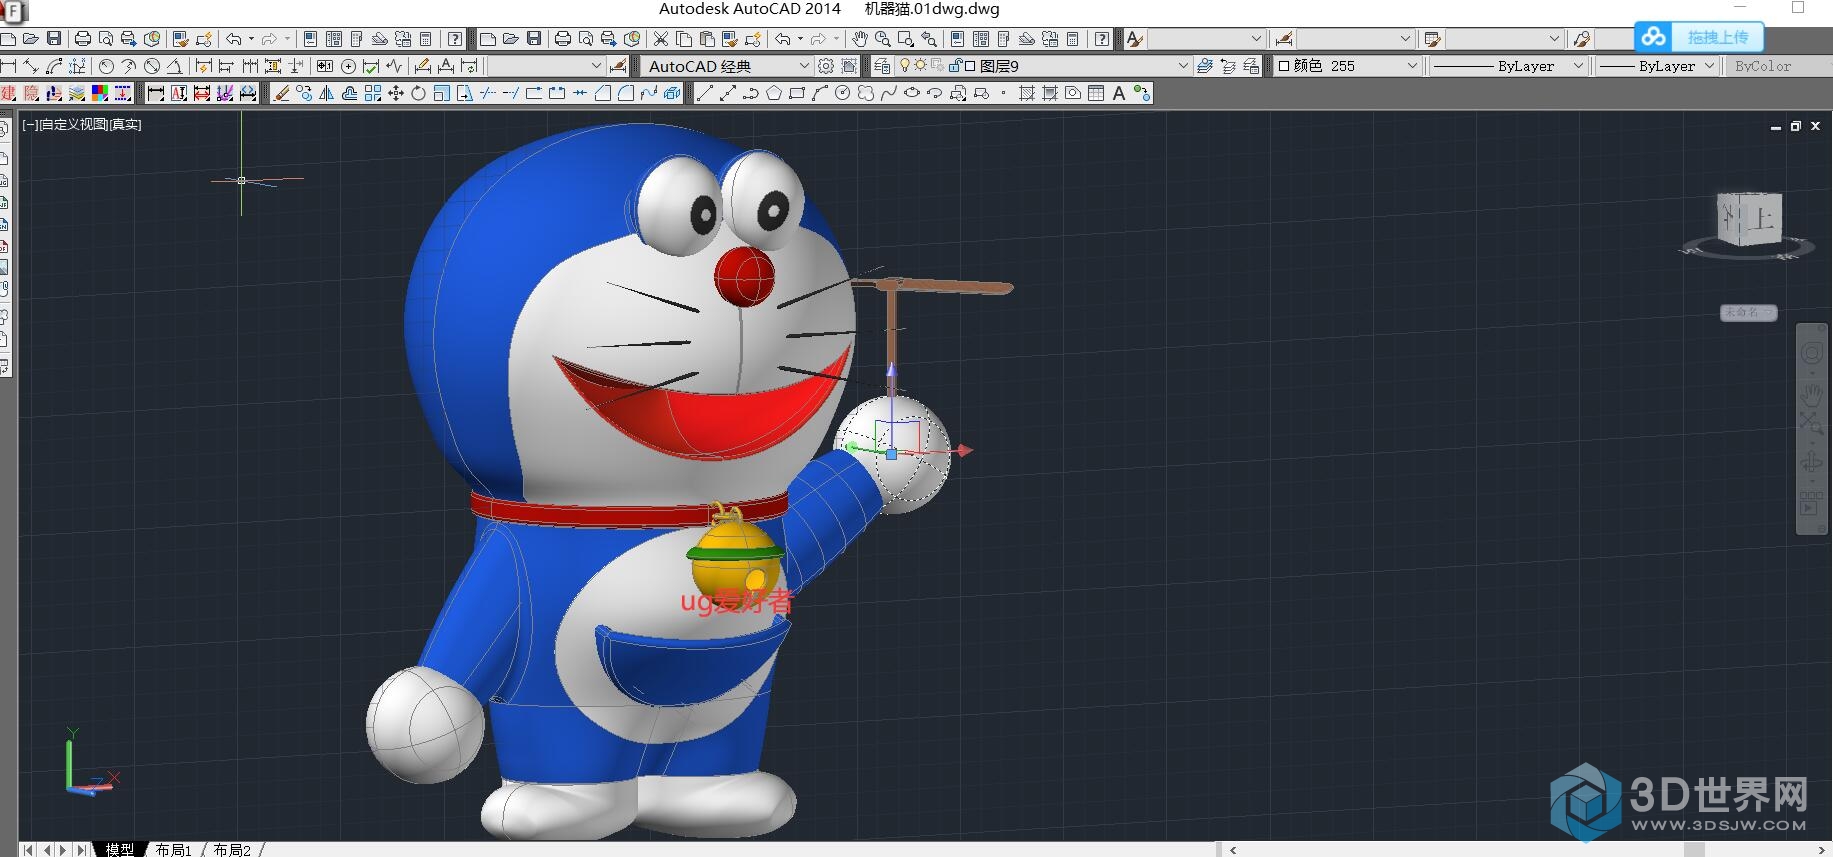Select the Chamfer tool
Viewport: 1833px width, 857px height.
[x=603, y=93]
